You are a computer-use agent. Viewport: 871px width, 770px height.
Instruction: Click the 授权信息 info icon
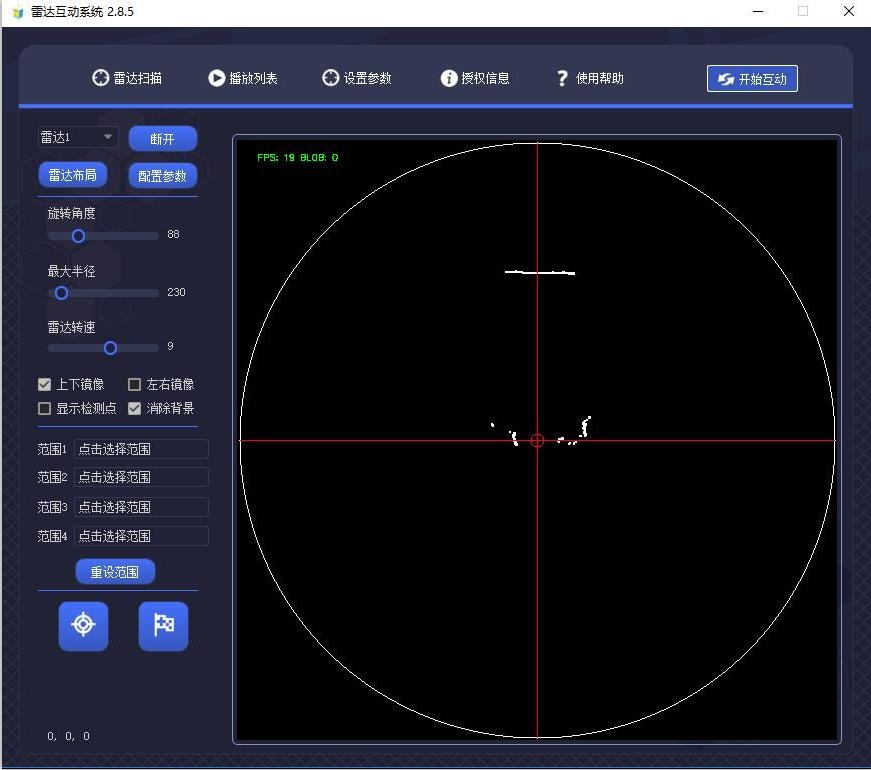tap(449, 78)
